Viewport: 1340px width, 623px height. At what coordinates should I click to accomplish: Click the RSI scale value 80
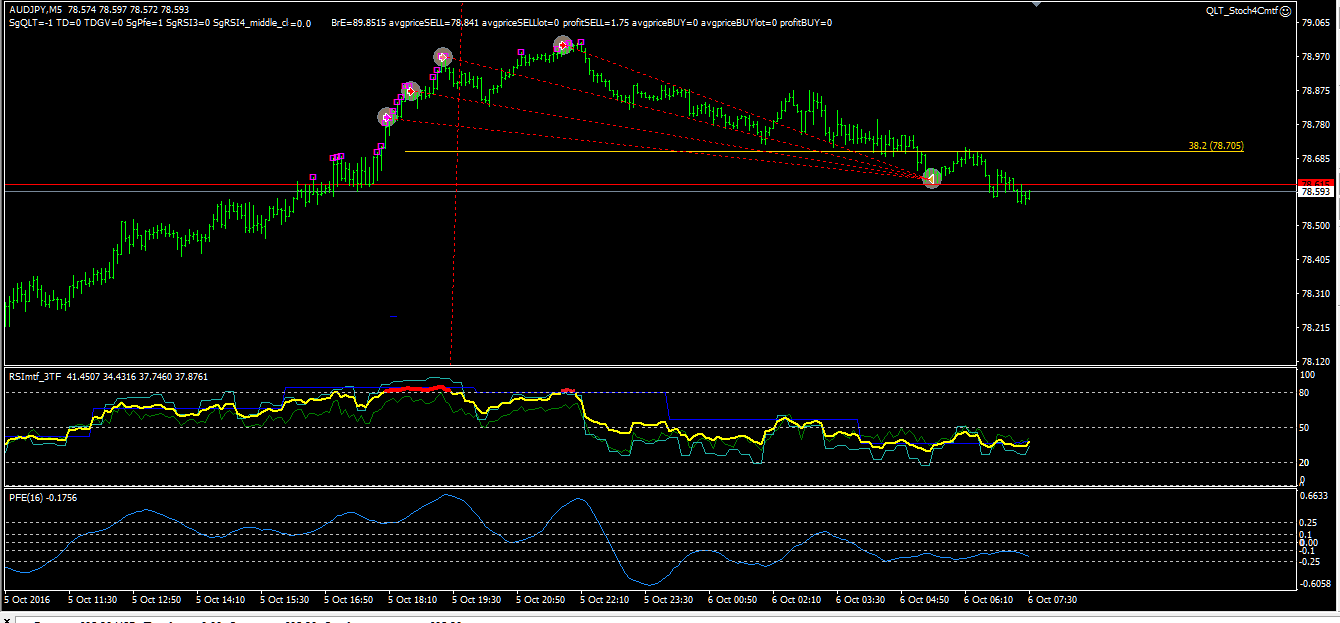click(x=1306, y=393)
